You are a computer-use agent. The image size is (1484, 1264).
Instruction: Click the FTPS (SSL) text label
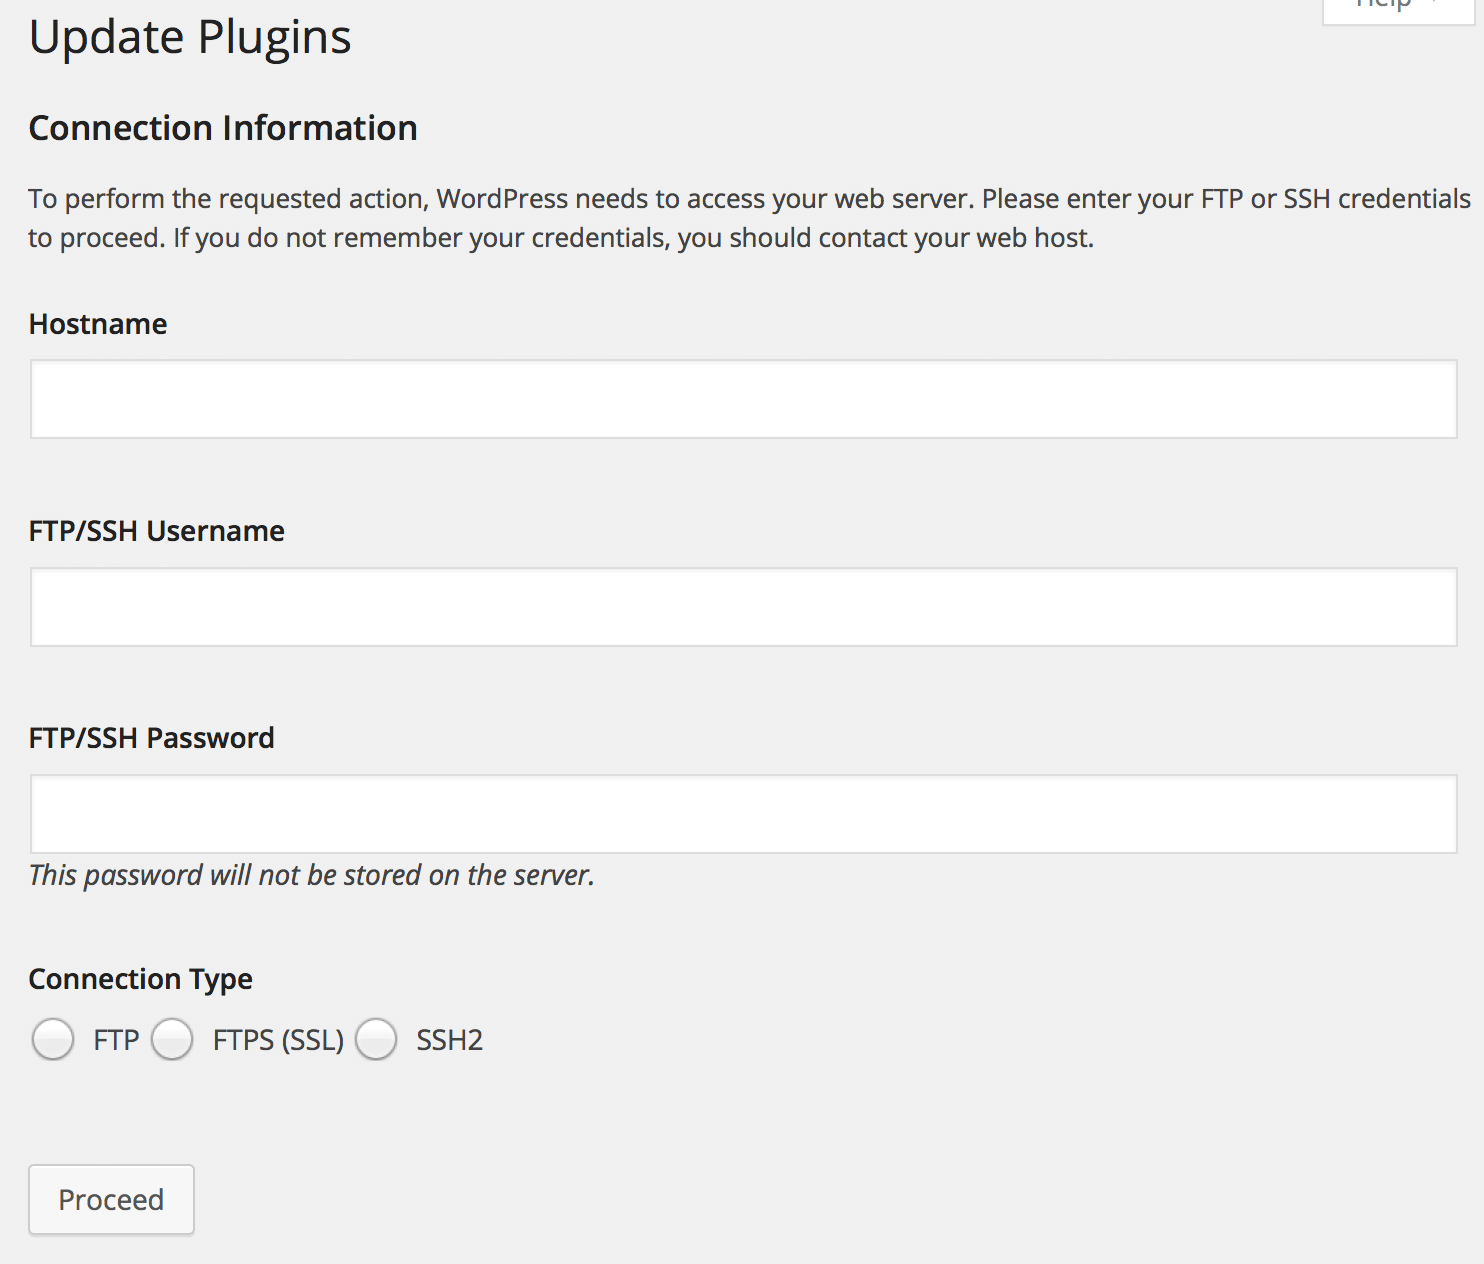point(278,1040)
